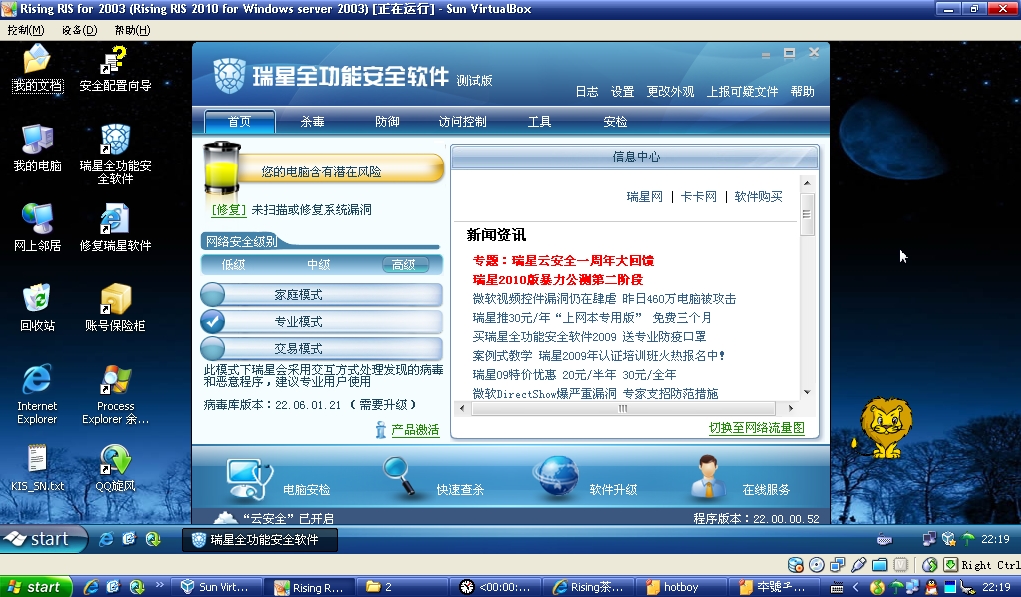The image size is (1021, 597).
Task: Open 我的文档 desktop icon
Action: (37, 68)
